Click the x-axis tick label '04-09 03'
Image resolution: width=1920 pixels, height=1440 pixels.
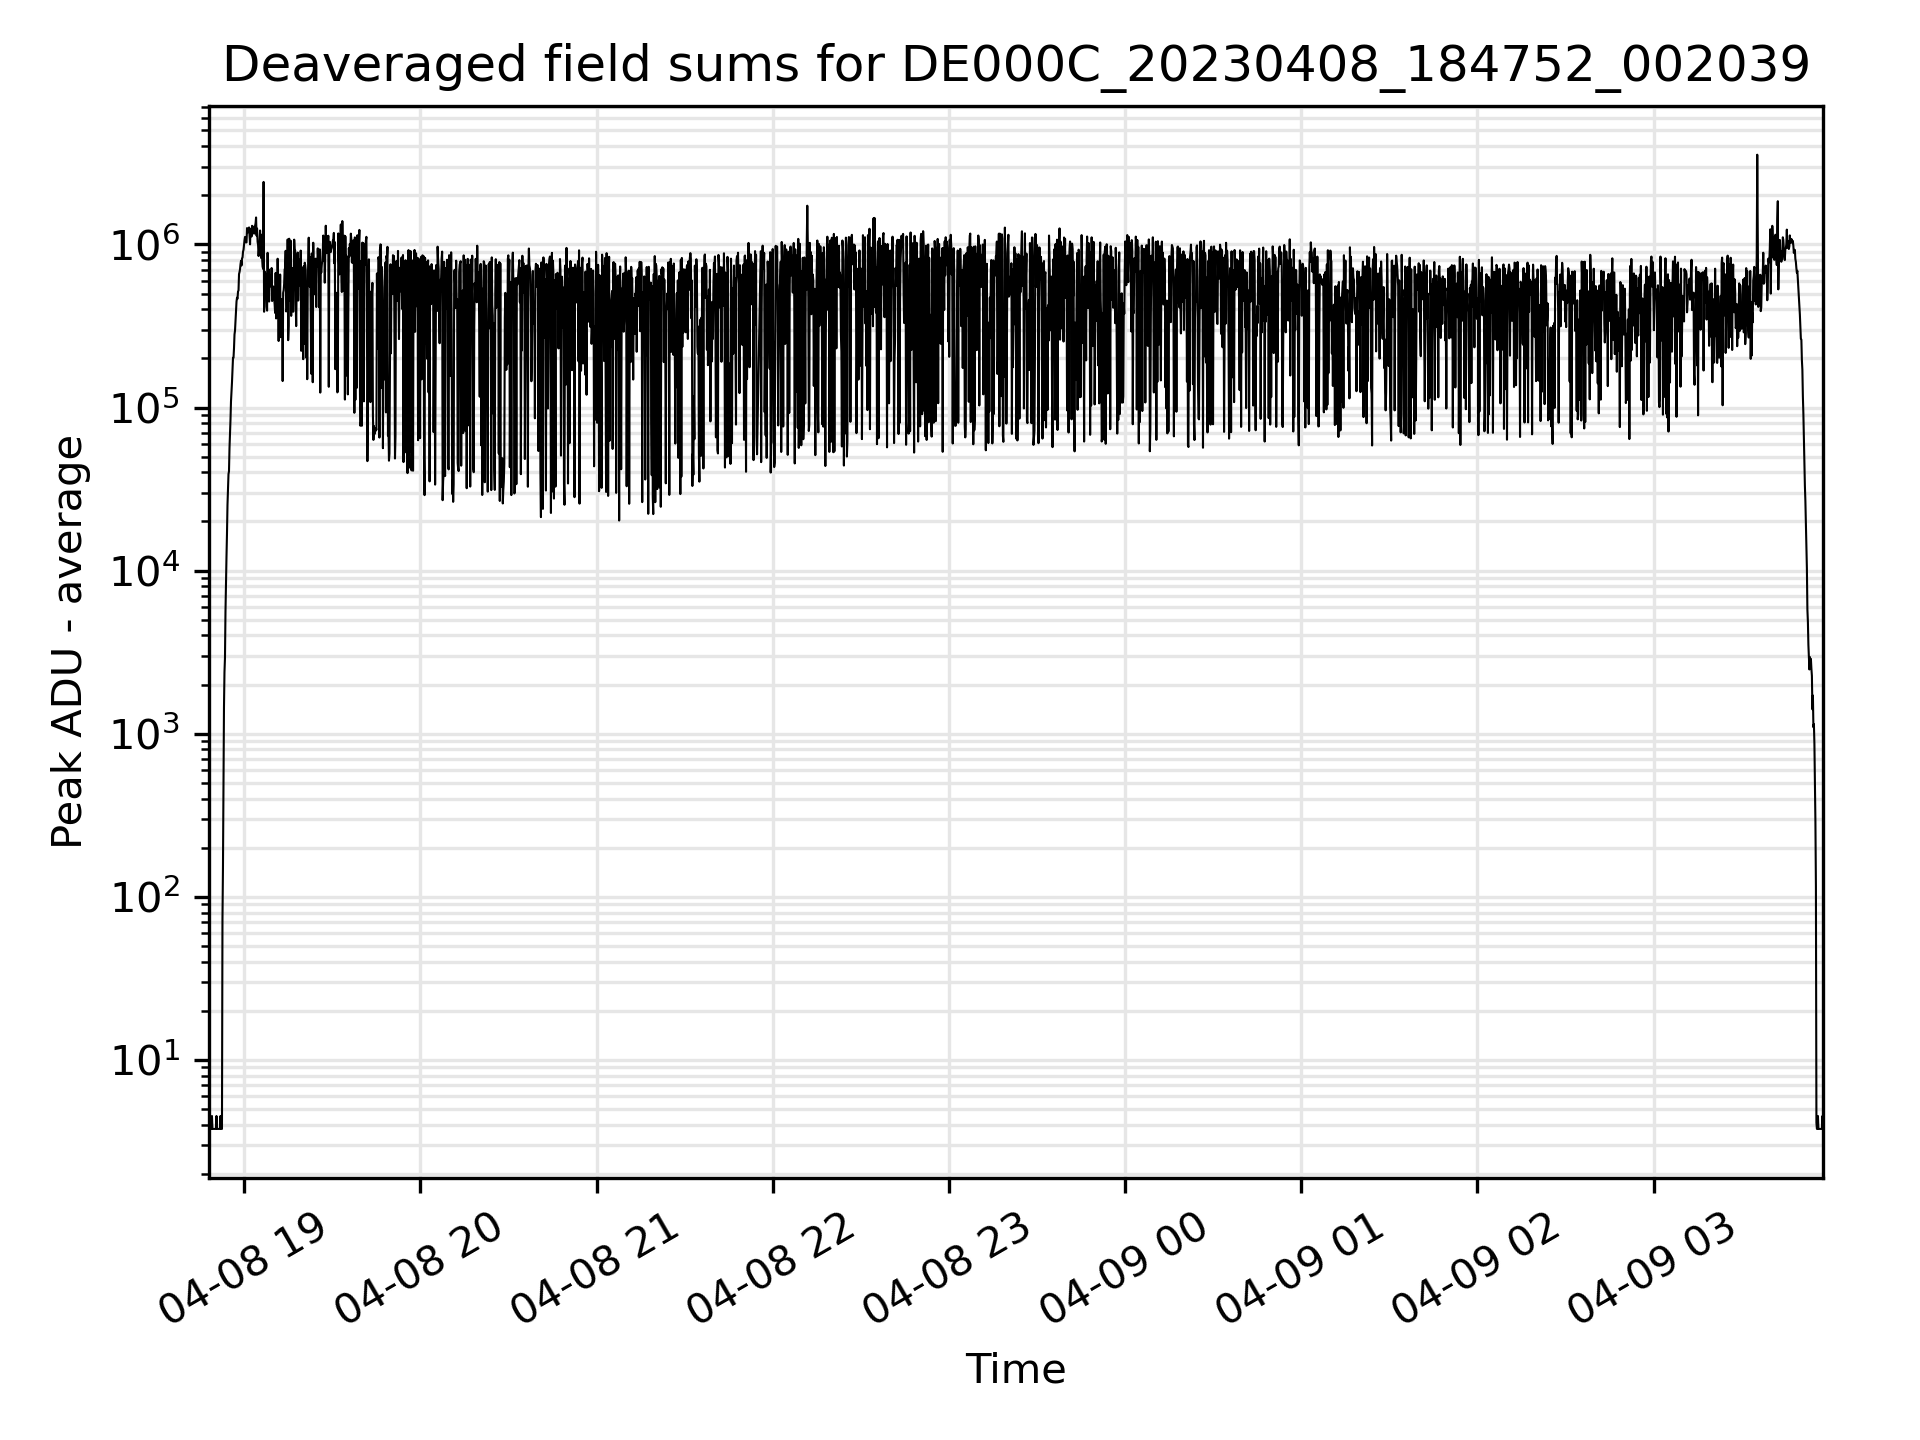click(x=1653, y=1270)
